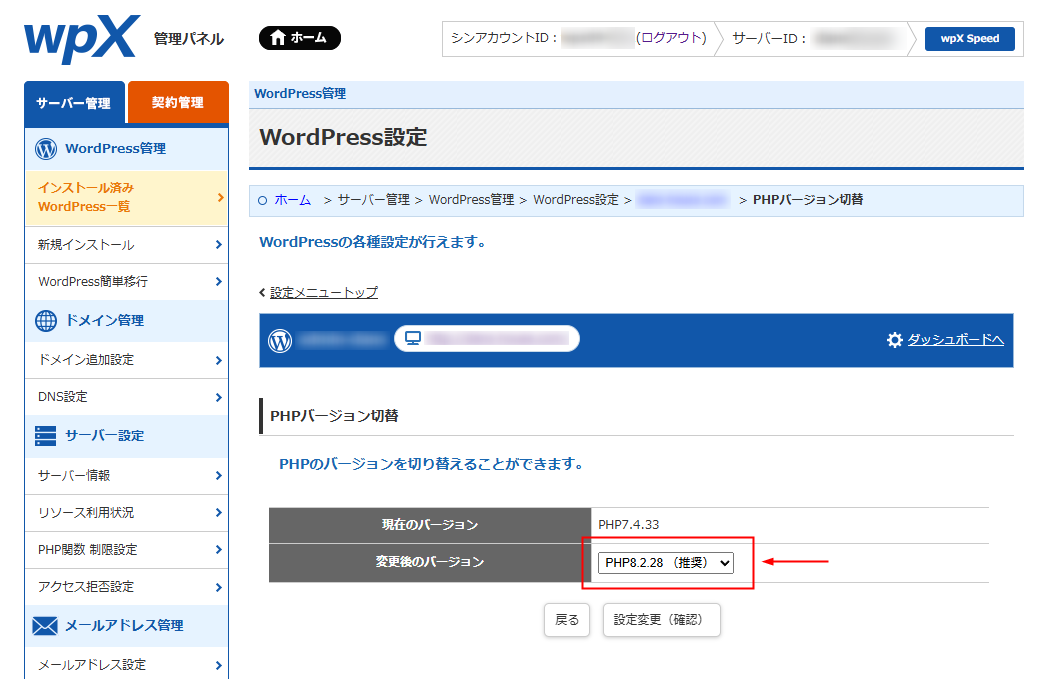
Task: Click chevron next to アクセス拒否設定
Action: (219, 588)
